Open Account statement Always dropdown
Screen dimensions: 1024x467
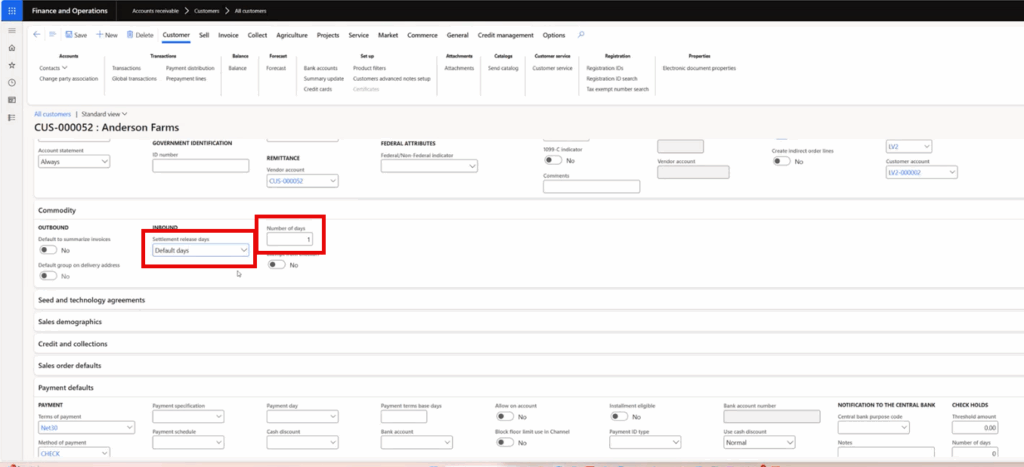click(x=74, y=161)
